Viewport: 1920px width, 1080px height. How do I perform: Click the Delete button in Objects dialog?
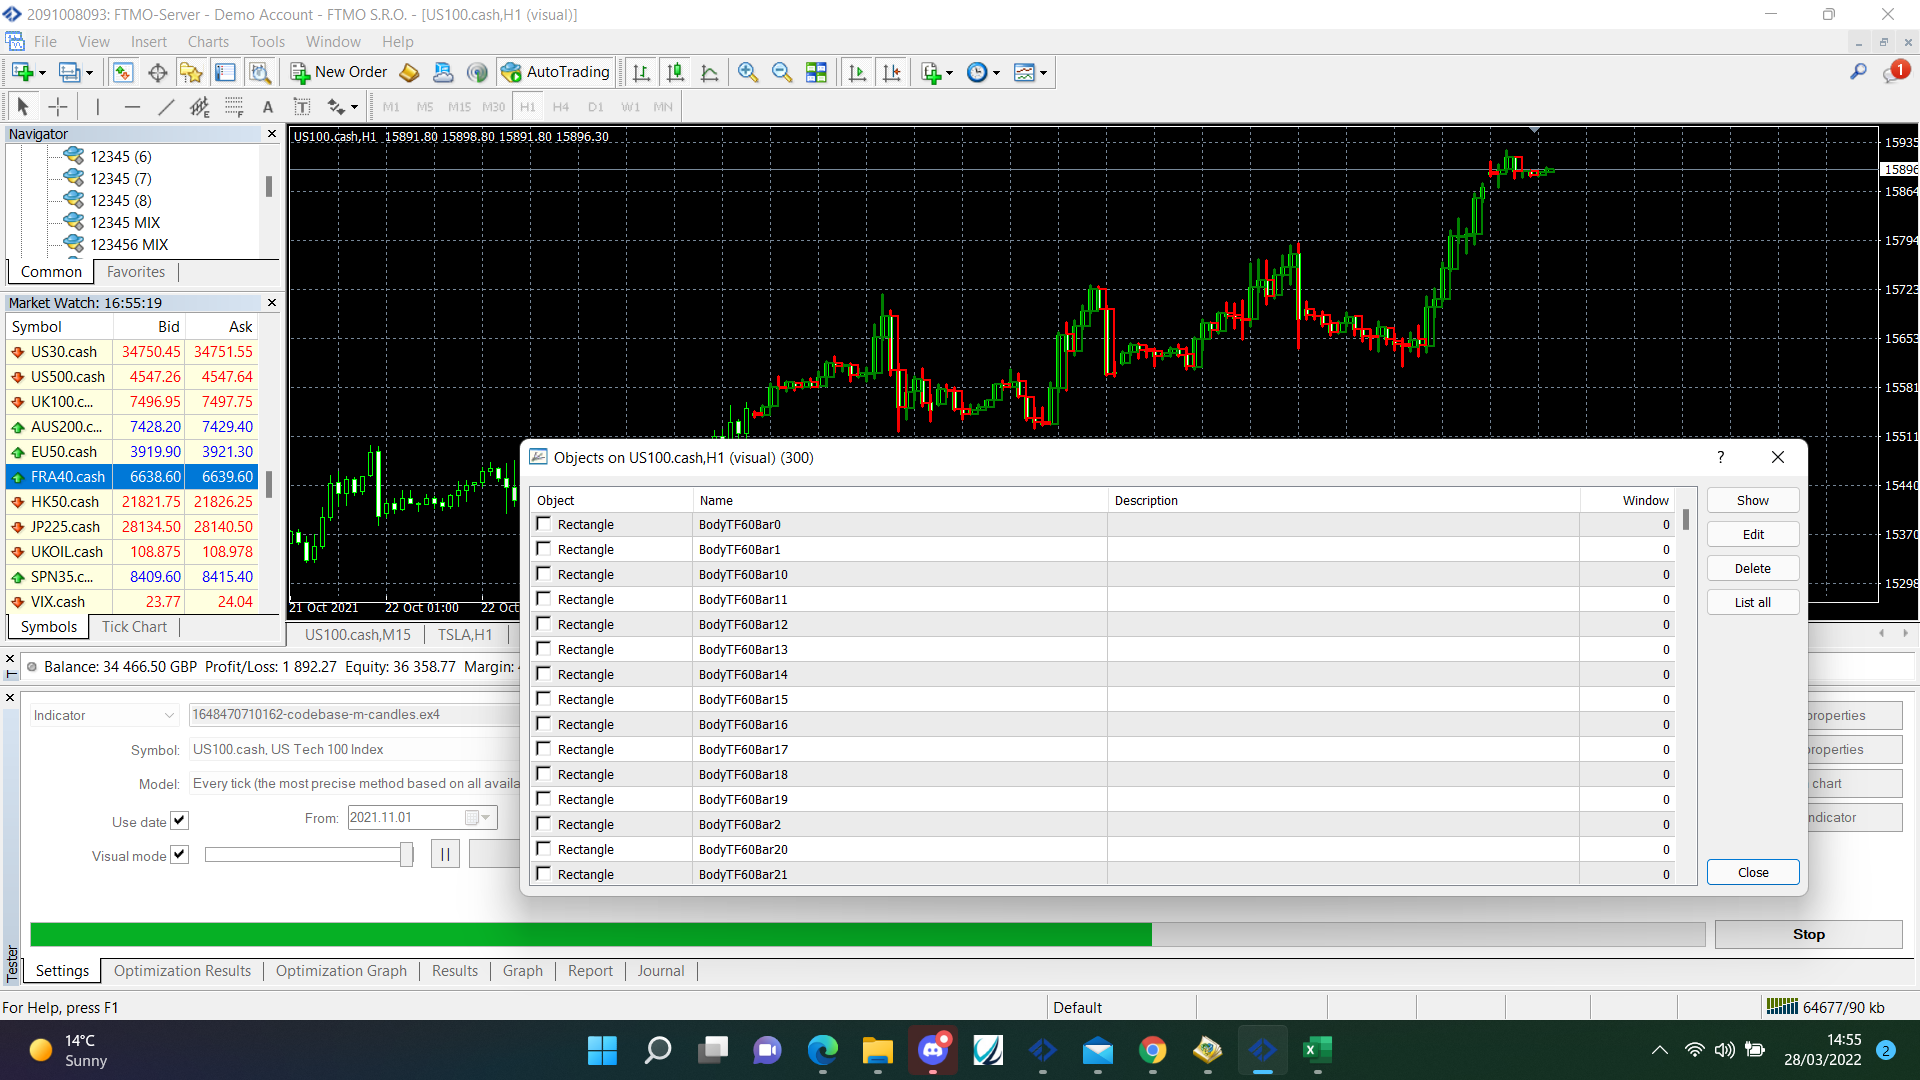pos(1753,568)
